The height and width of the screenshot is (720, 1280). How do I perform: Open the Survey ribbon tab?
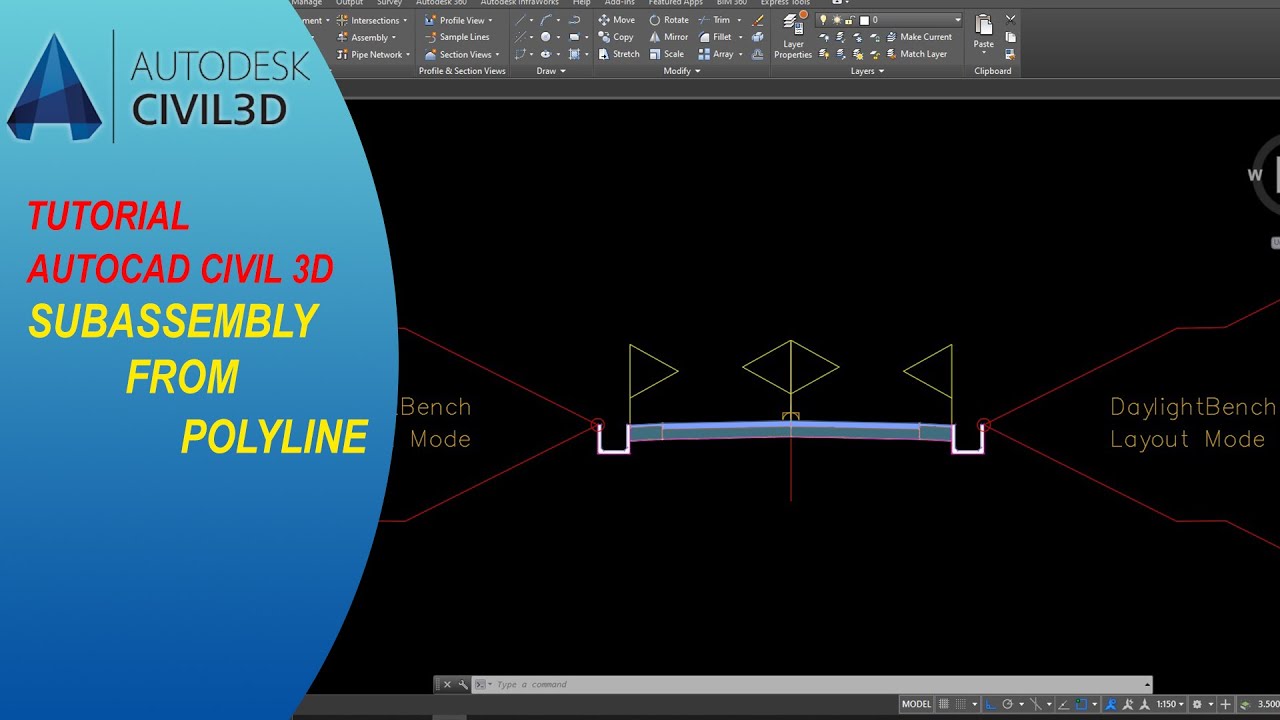[389, 3]
